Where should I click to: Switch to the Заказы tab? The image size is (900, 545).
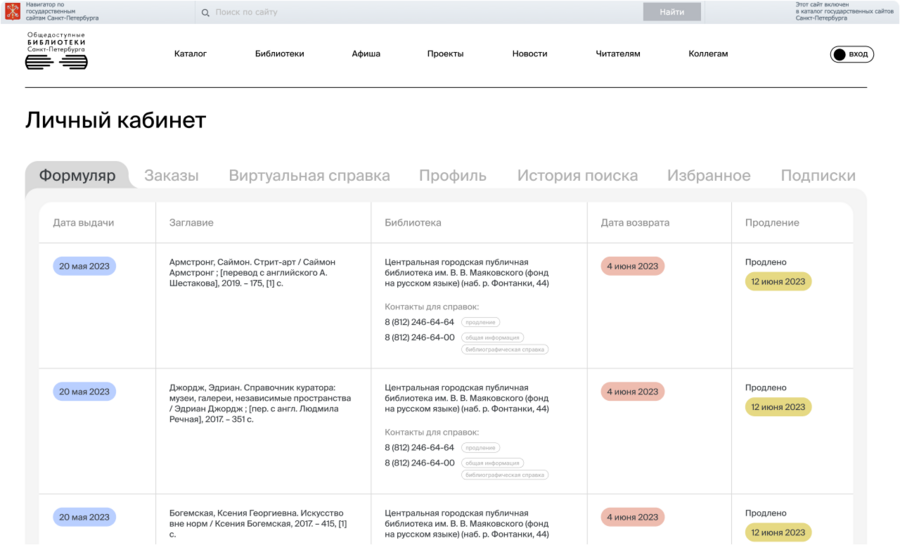click(x=171, y=176)
